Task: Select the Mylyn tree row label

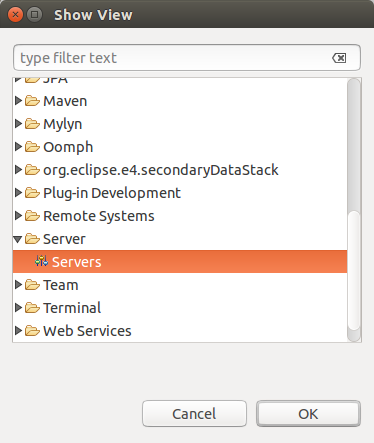Action: coord(63,124)
